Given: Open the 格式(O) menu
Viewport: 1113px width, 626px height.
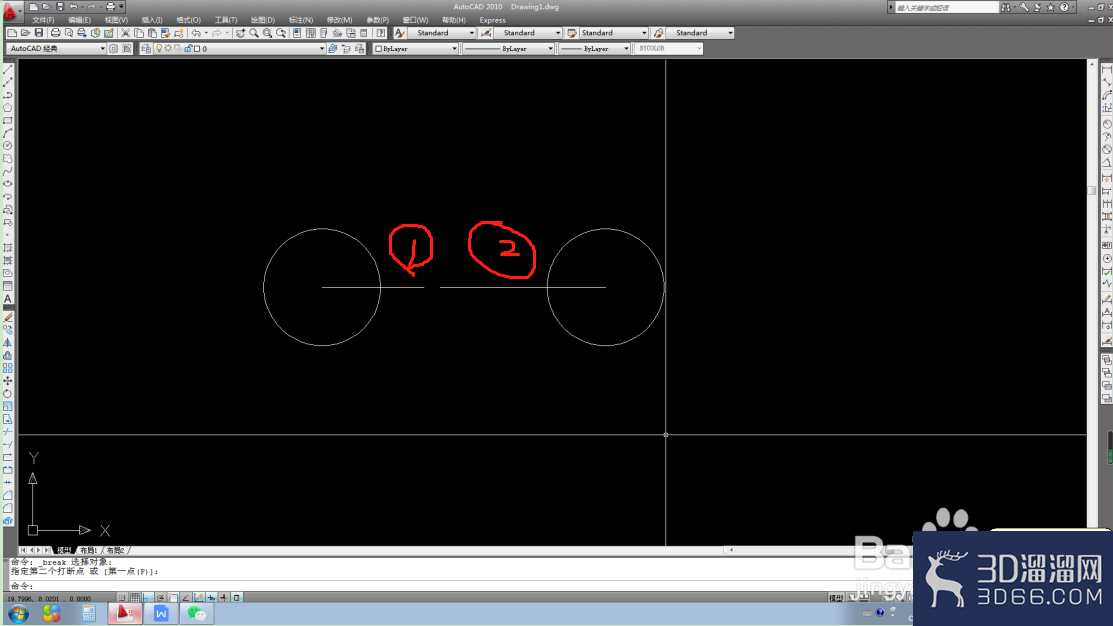Looking at the screenshot, I should (188, 20).
